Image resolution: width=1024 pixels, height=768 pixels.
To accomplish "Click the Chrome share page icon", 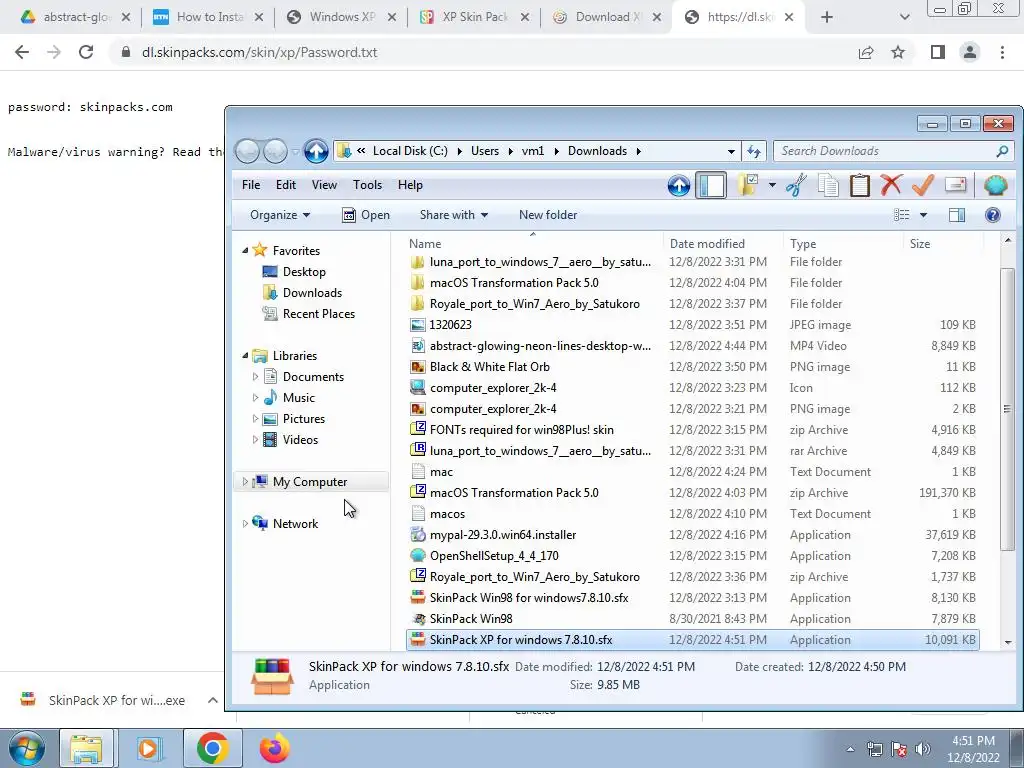I will click(x=866, y=52).
